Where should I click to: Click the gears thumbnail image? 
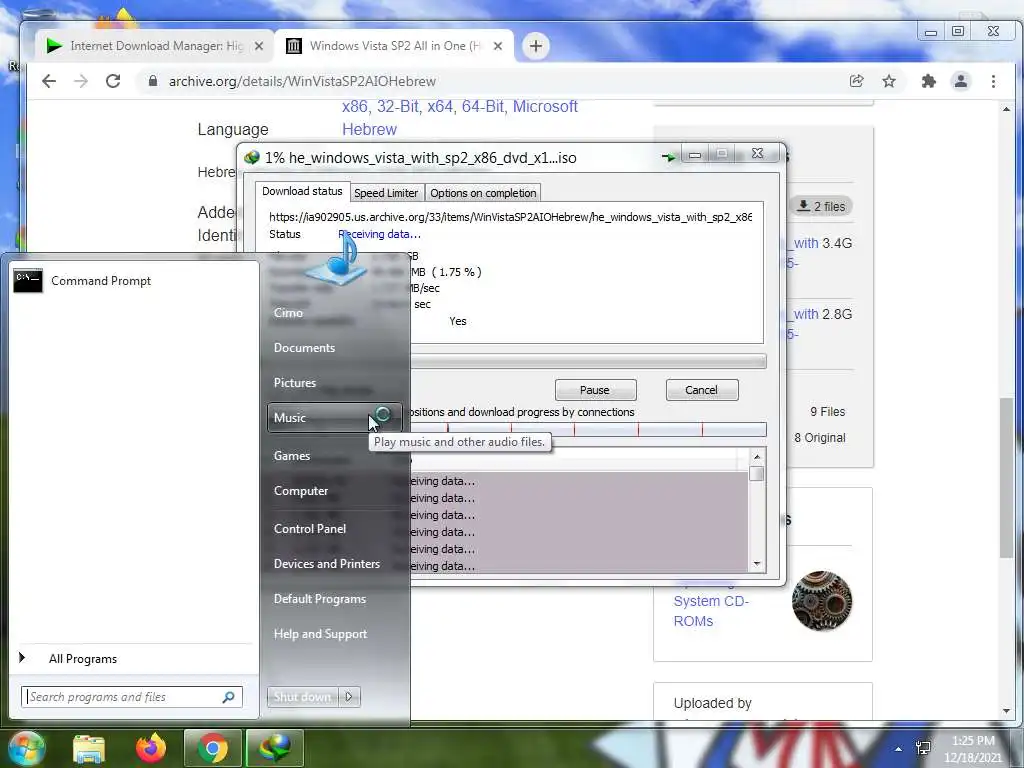(x=822, y=601)
